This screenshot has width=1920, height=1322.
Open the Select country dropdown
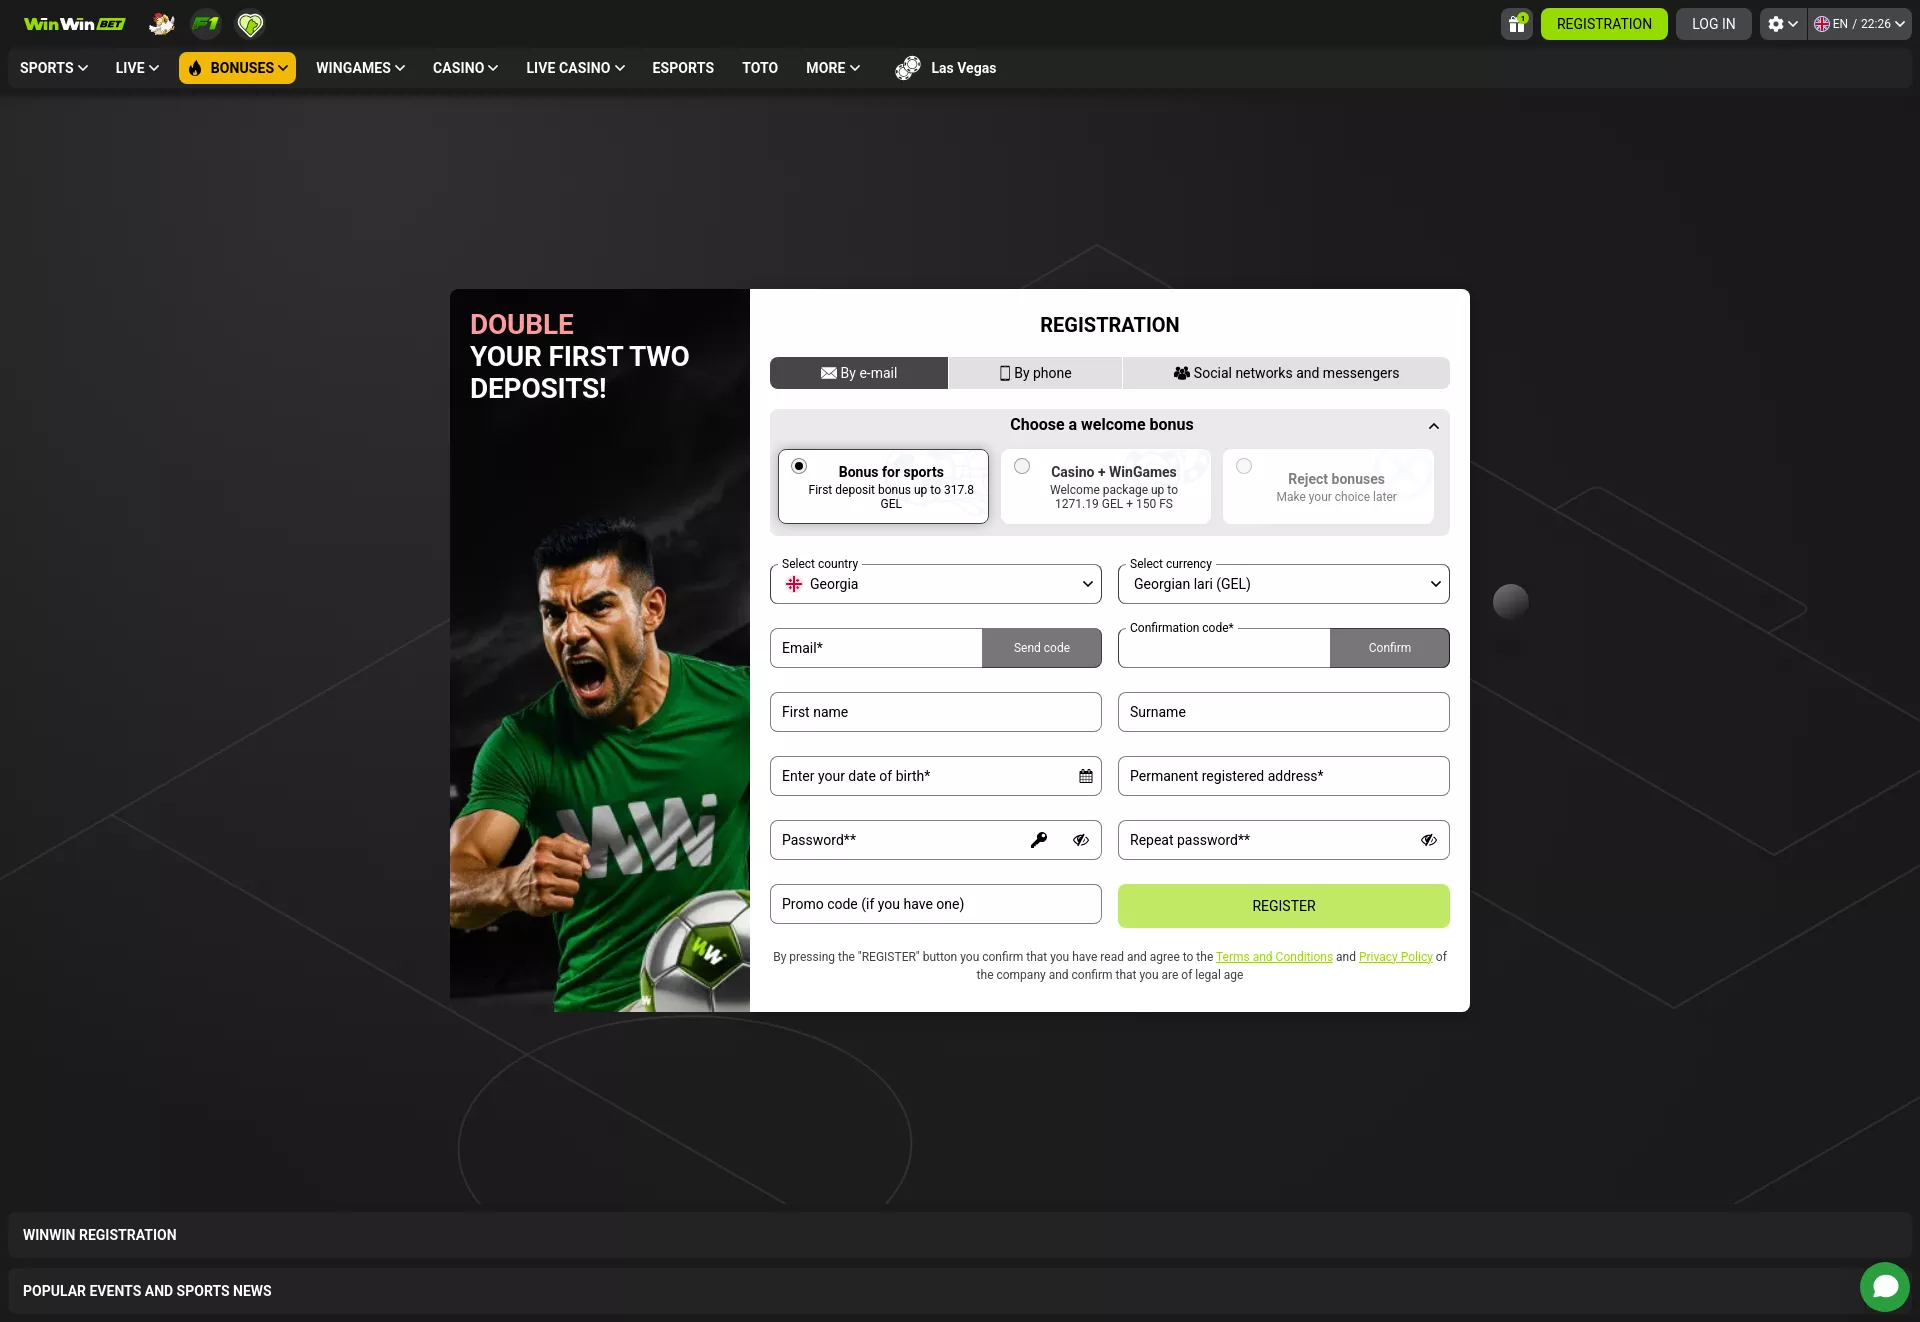pos(936,584)
